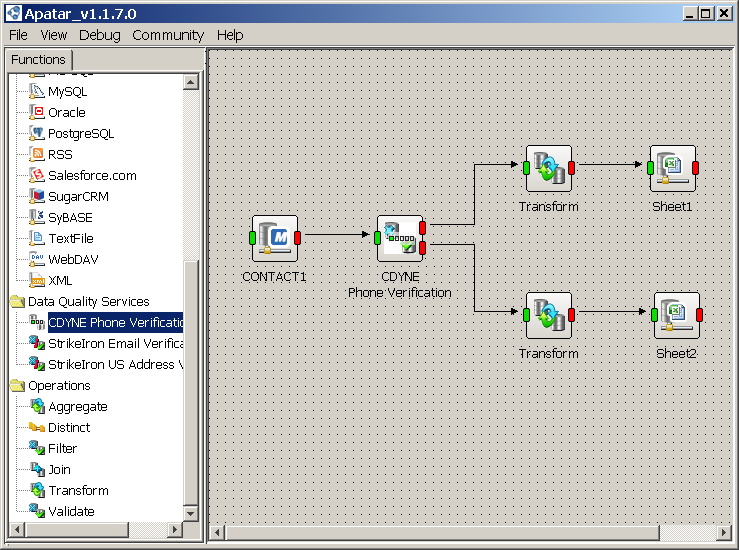Click the 'Distinct' tree label
Image resolution: width=739 pixels, height=550 pixels.
[69, 427]
